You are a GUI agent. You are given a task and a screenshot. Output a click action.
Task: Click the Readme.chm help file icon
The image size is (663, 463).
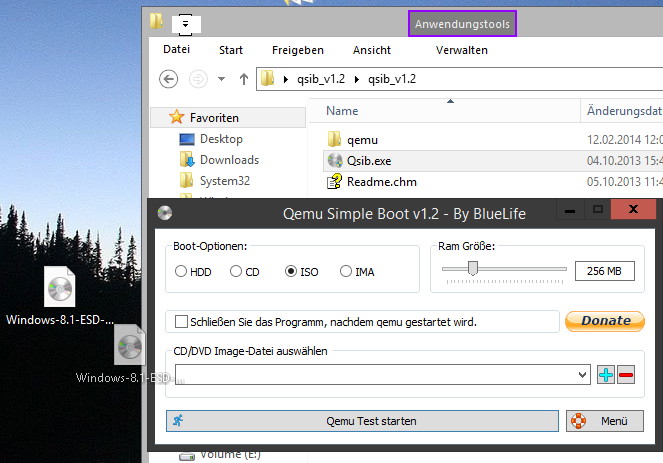334,181
